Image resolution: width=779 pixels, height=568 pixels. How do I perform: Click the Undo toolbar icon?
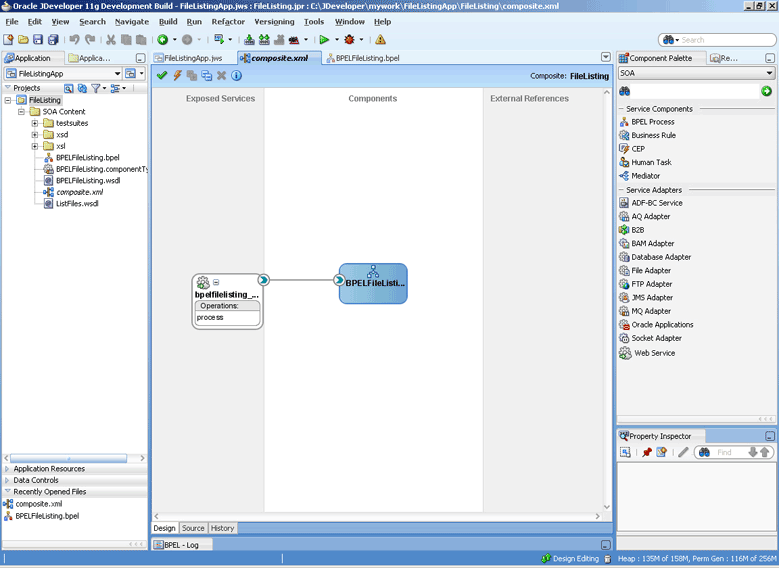pyautogui.click(x=75, y=39)
